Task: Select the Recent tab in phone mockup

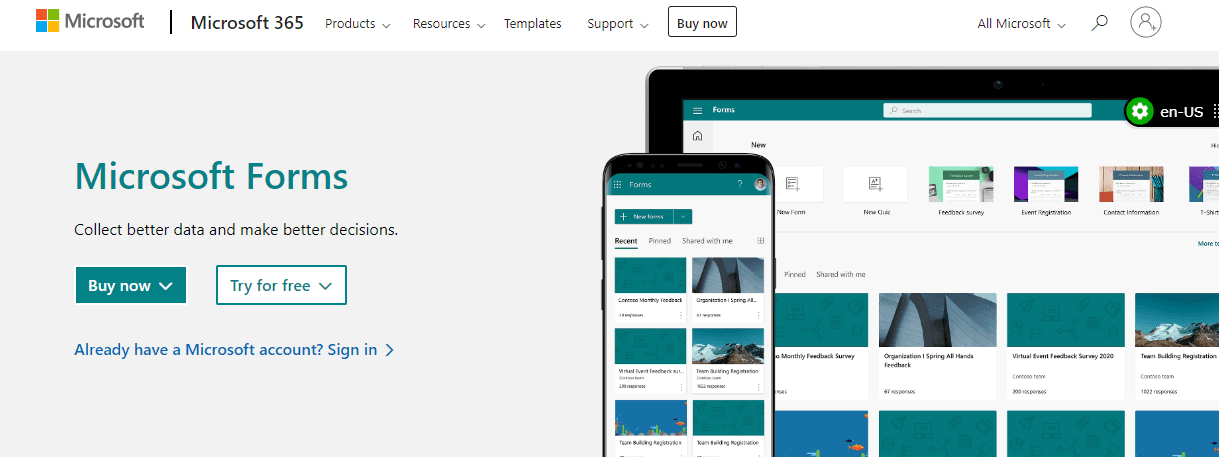Action: coord(626,241)
